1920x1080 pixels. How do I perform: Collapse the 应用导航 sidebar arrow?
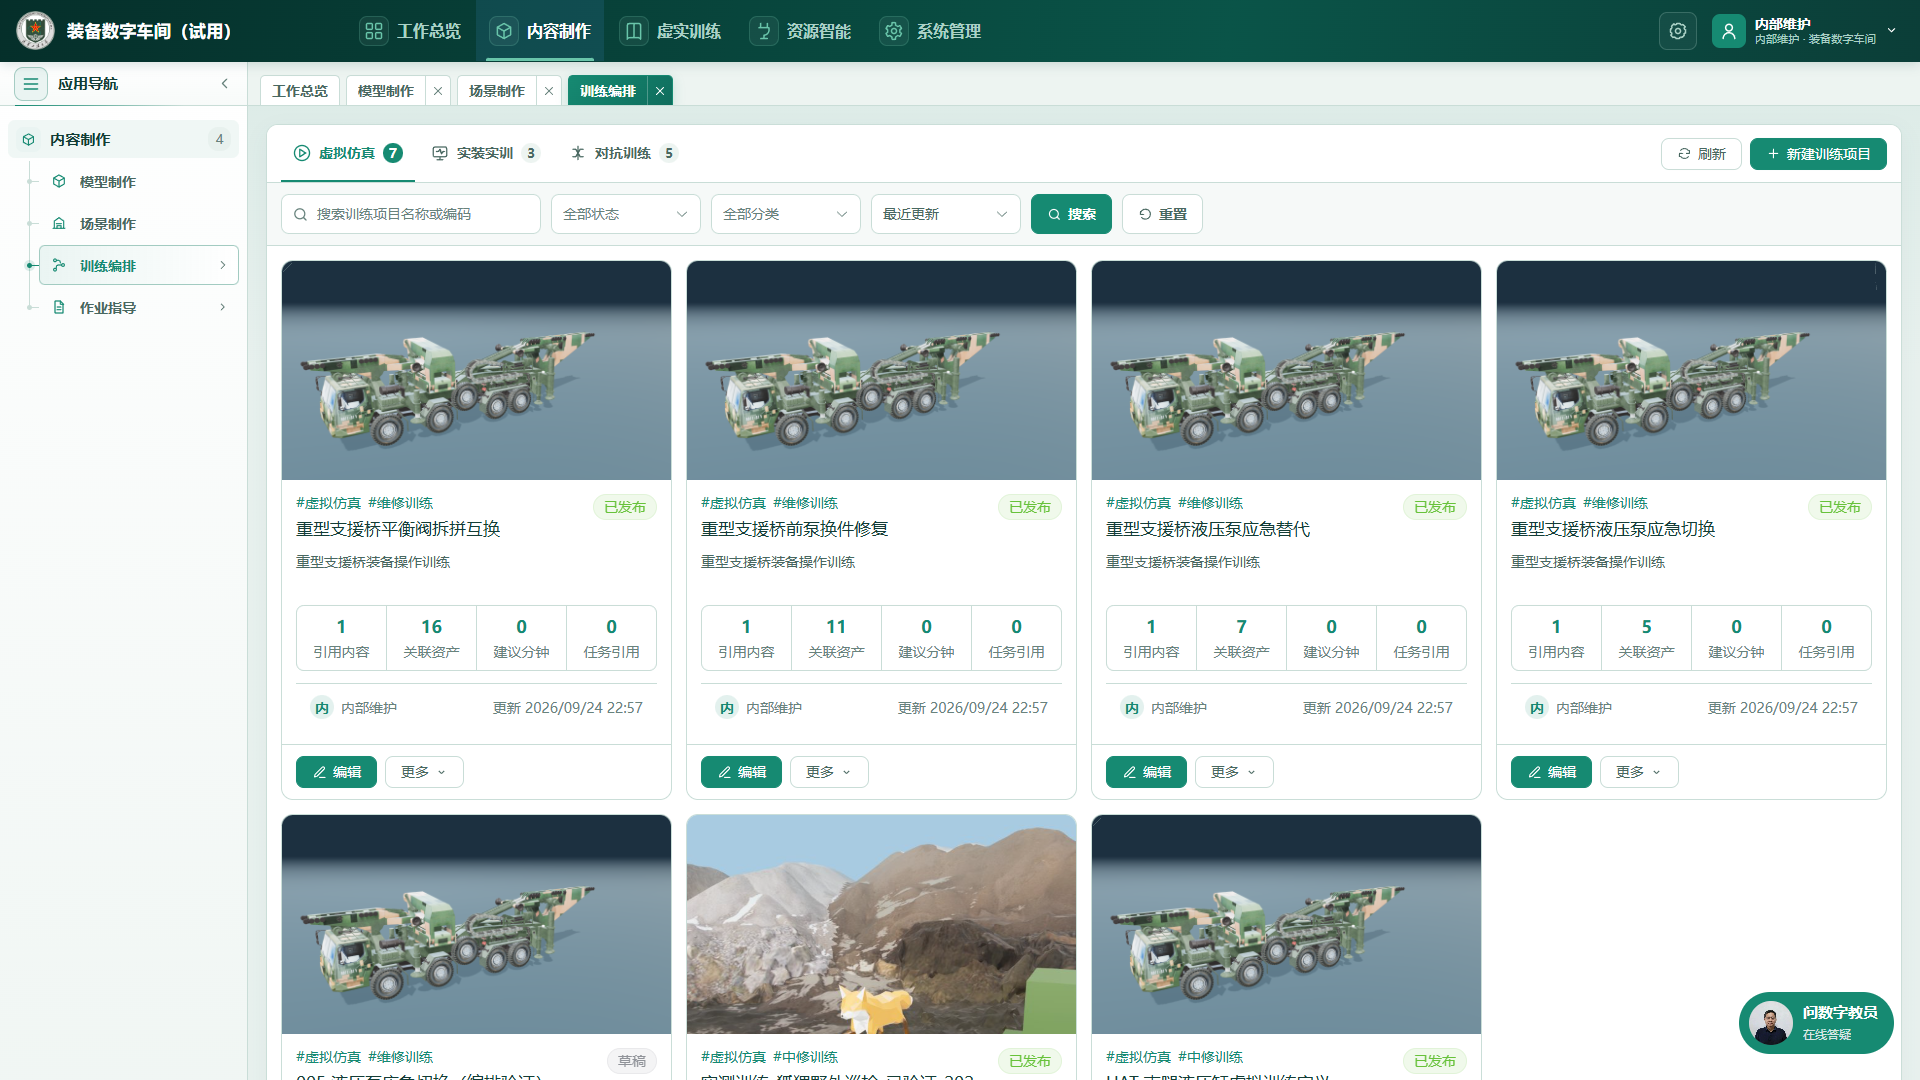click(x=225, y=84)
